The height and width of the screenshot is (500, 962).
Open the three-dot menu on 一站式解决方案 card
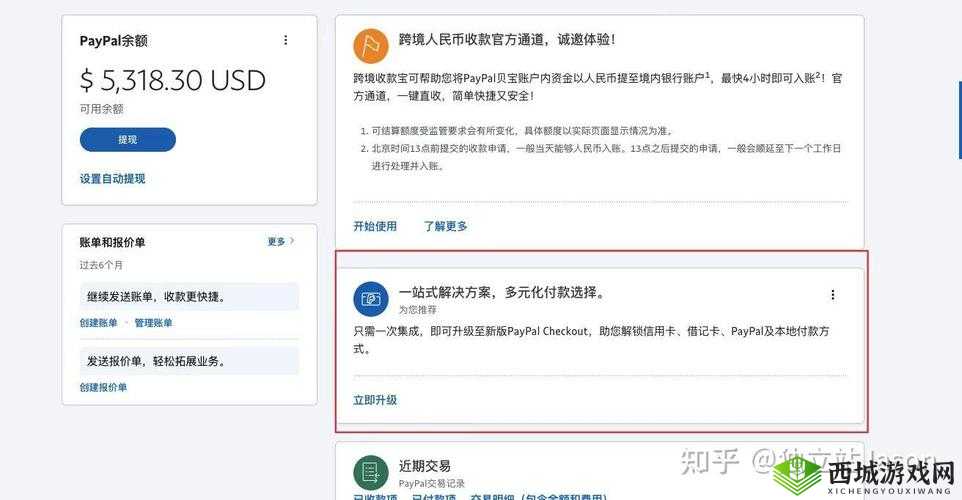[x=833, y=295]
